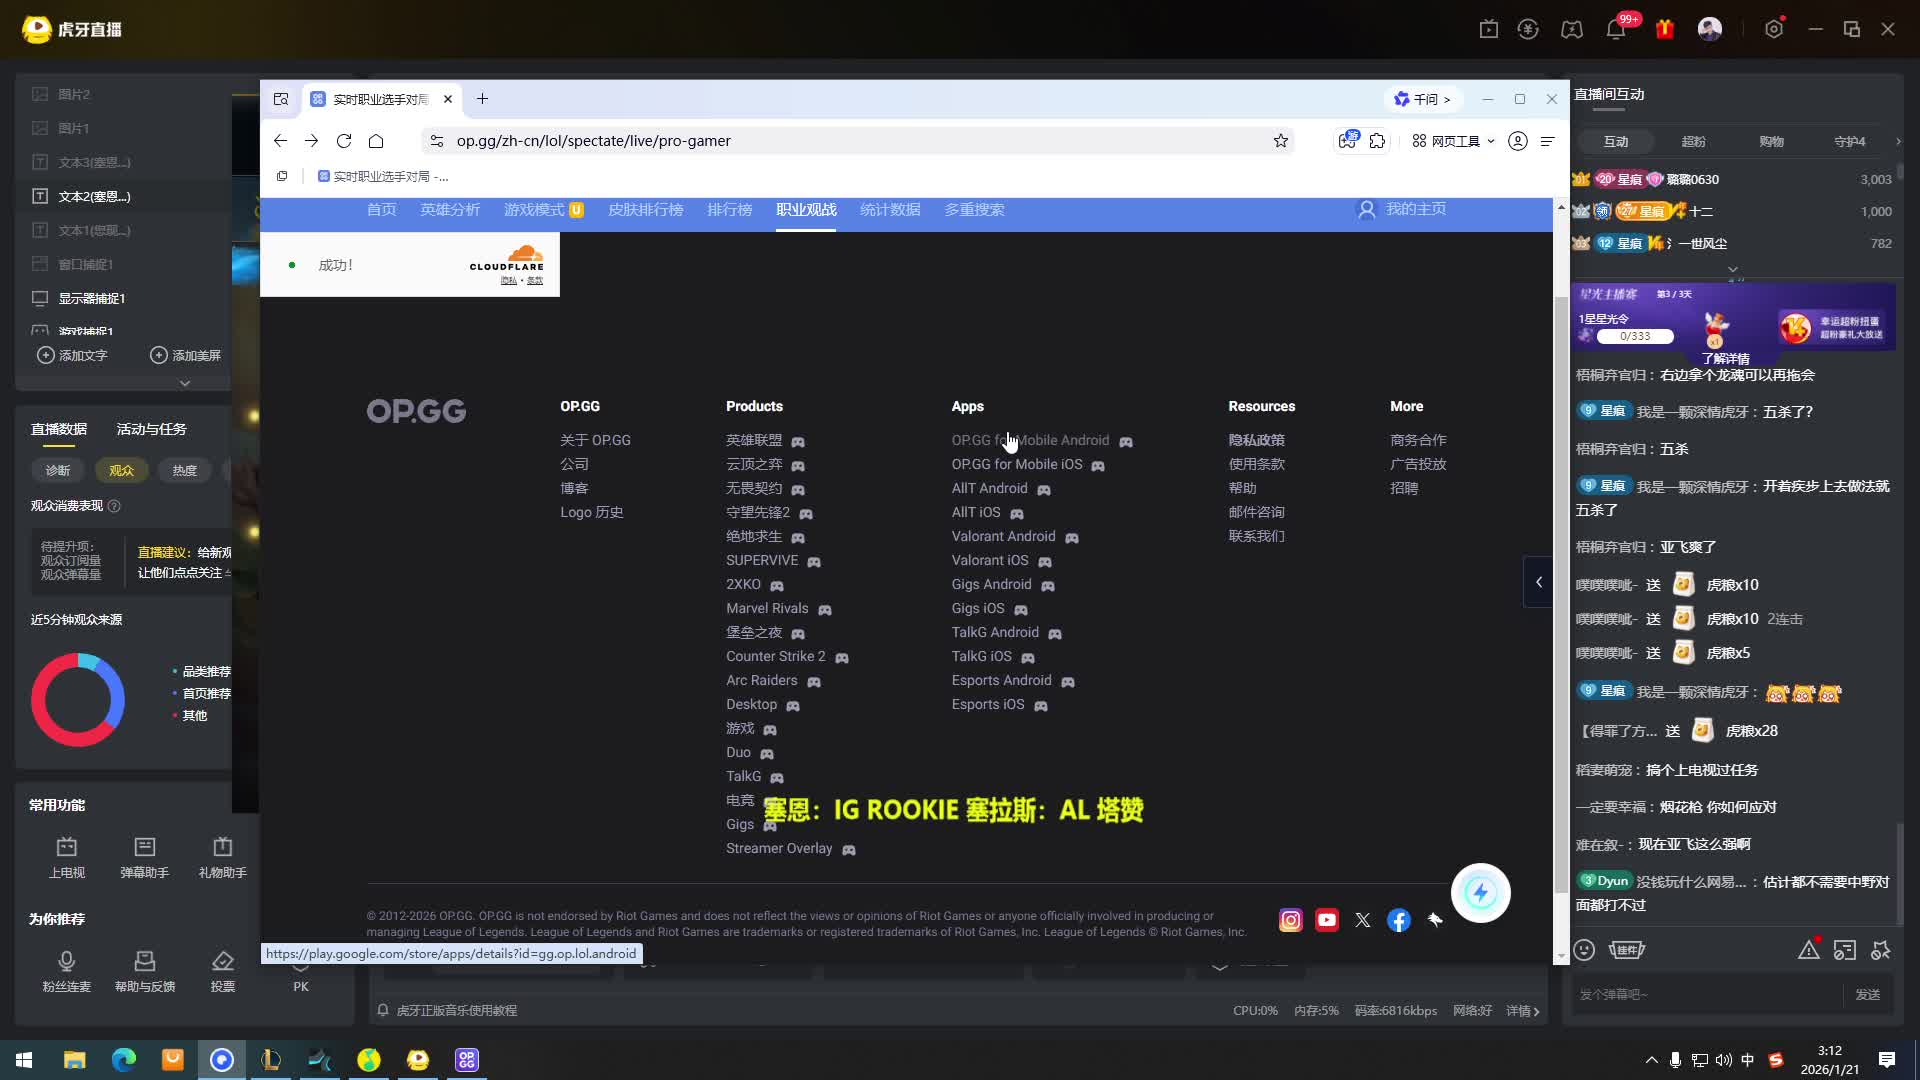The height and width of the screenshot is (1080, 1920).
Task: Open the YouTube icon link
Action: click(1327, 920)
